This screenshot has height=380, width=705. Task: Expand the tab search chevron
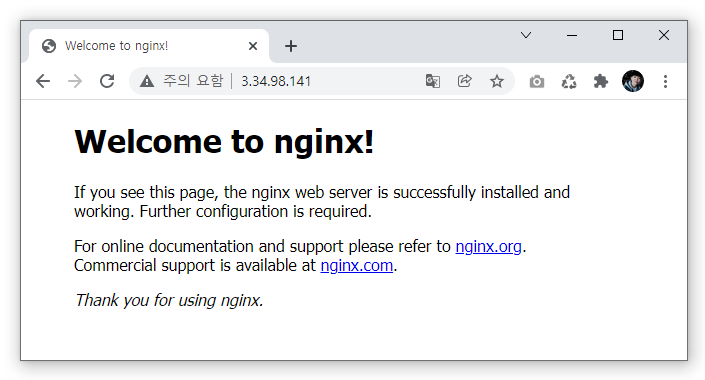click(526, 35)
